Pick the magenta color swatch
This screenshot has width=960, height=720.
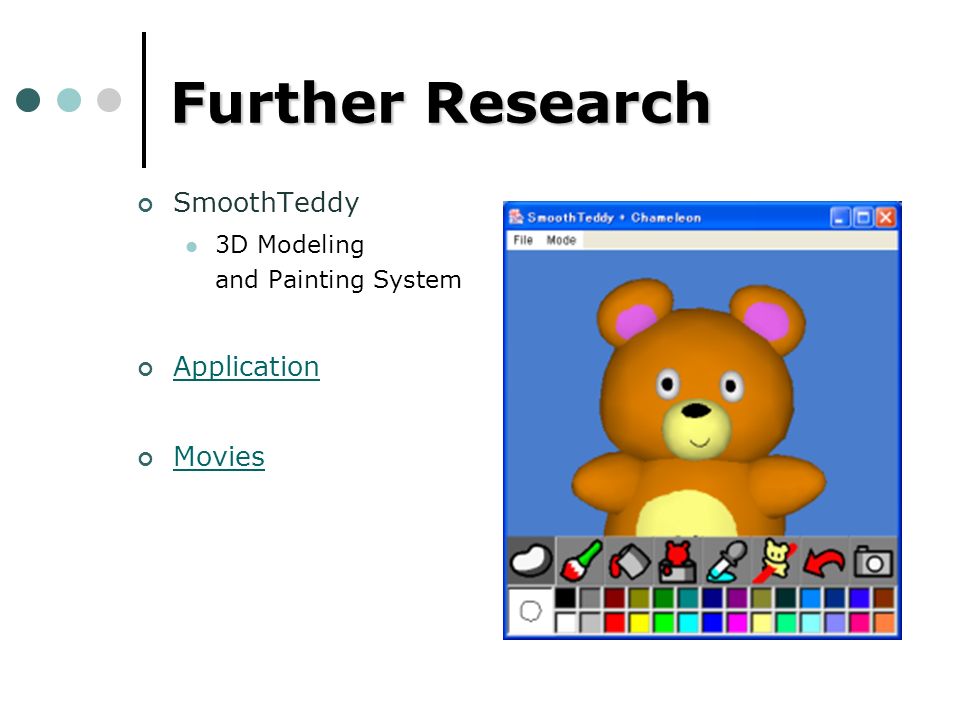click(x=737, y=623)
